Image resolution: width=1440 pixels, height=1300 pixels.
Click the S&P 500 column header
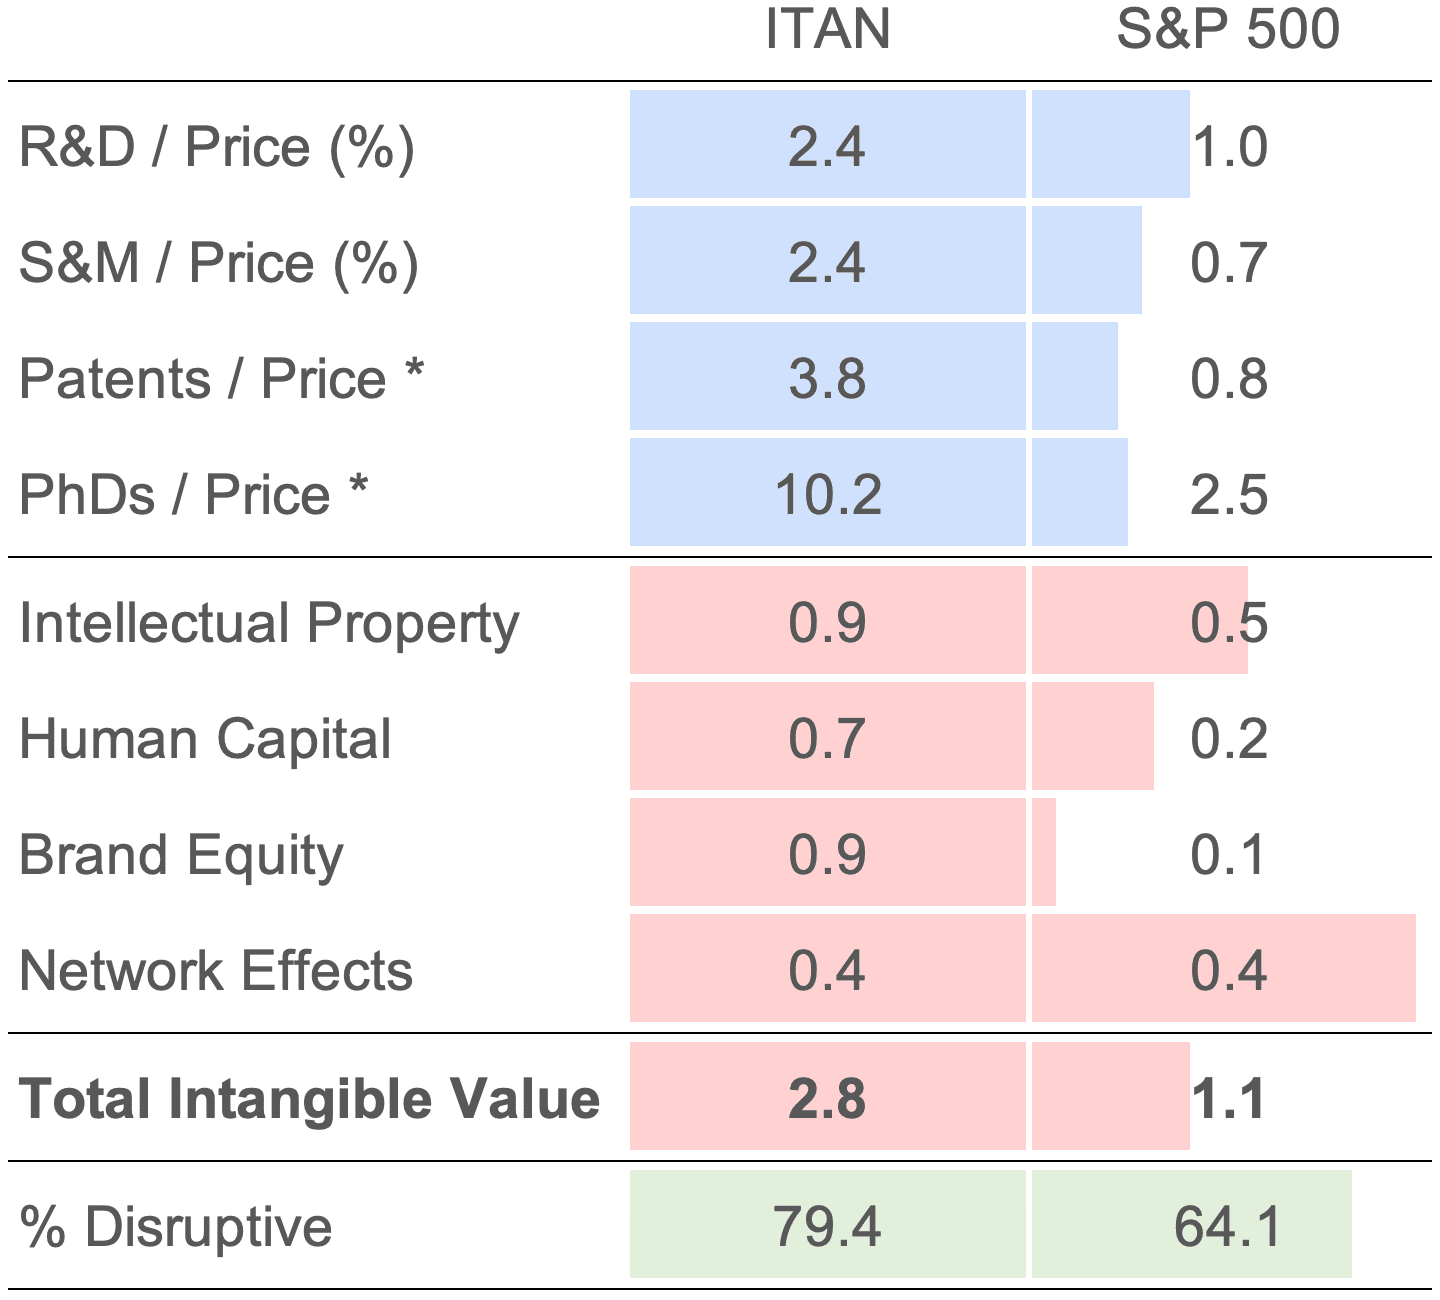[1227, 29]
